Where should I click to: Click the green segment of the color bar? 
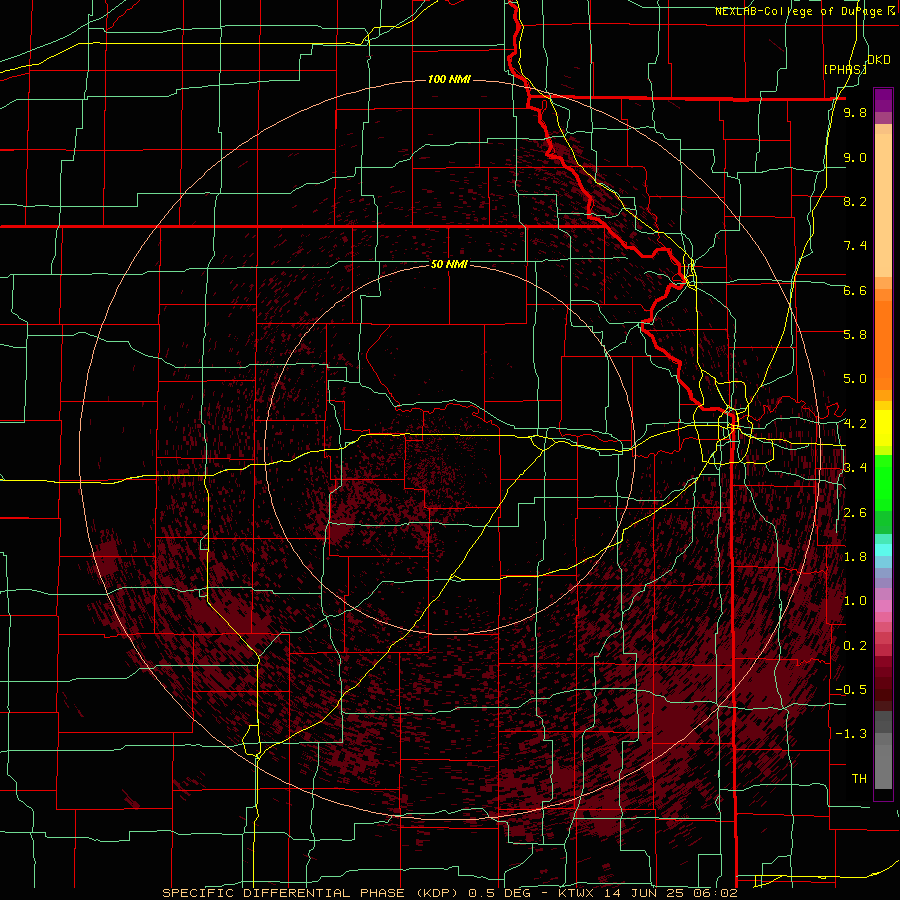pyautogui.click(x=883, y=482)
